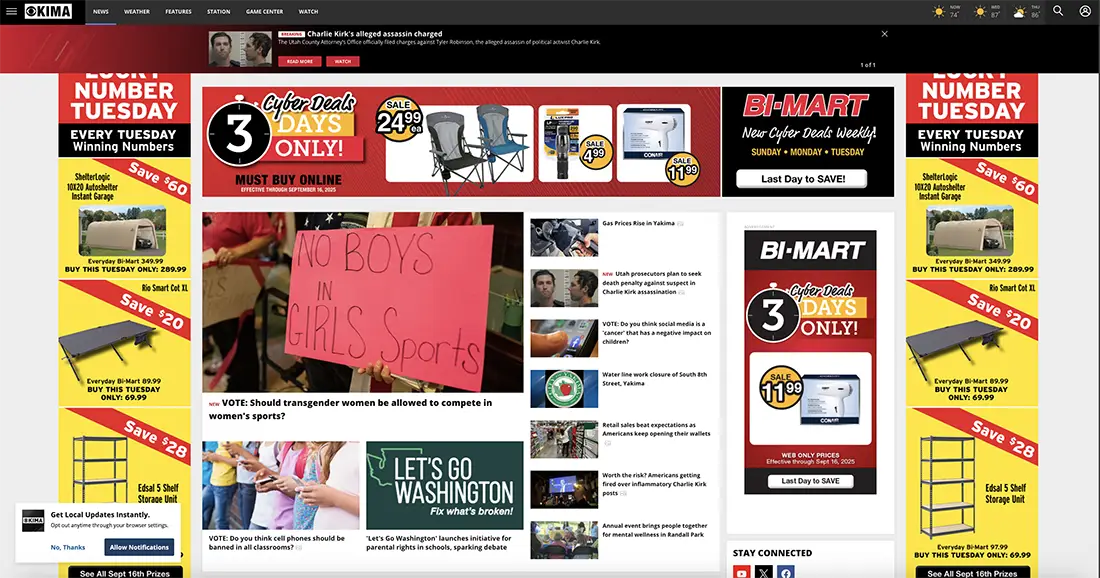The height and width of the screenshot is (578, 1100).
Task: Open the Features menu
Action: pyautogui.click(x=178, y=12)
